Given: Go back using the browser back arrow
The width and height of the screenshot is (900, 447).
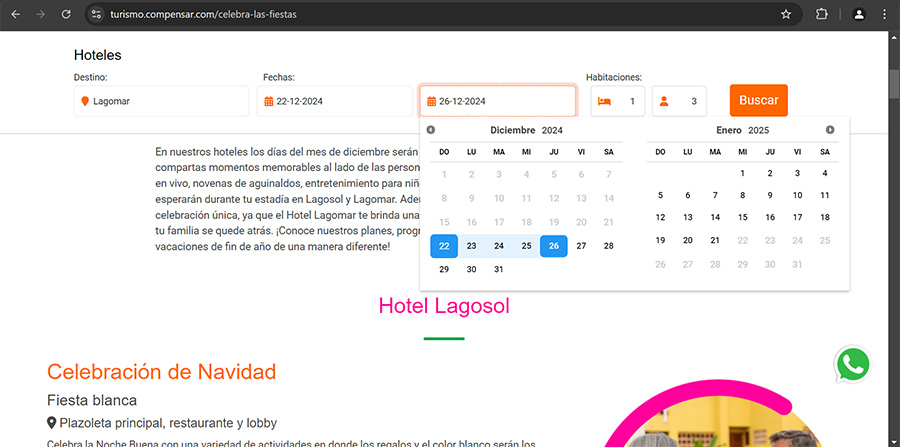Looking at the screenshot, I should click(x=15, y=14).
